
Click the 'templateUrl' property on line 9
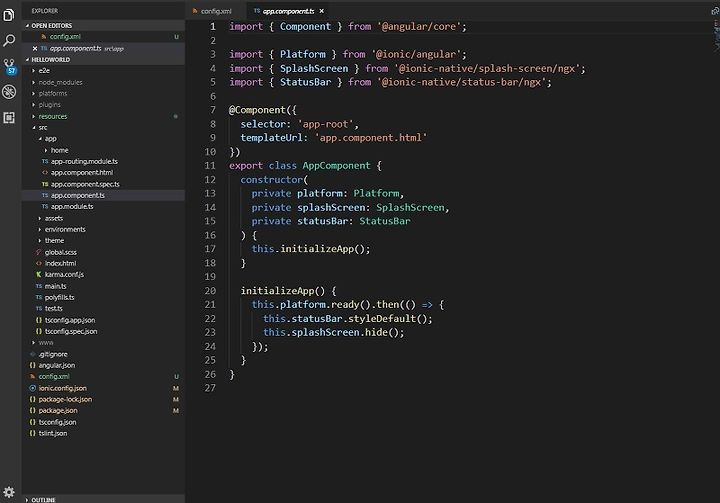271,138
